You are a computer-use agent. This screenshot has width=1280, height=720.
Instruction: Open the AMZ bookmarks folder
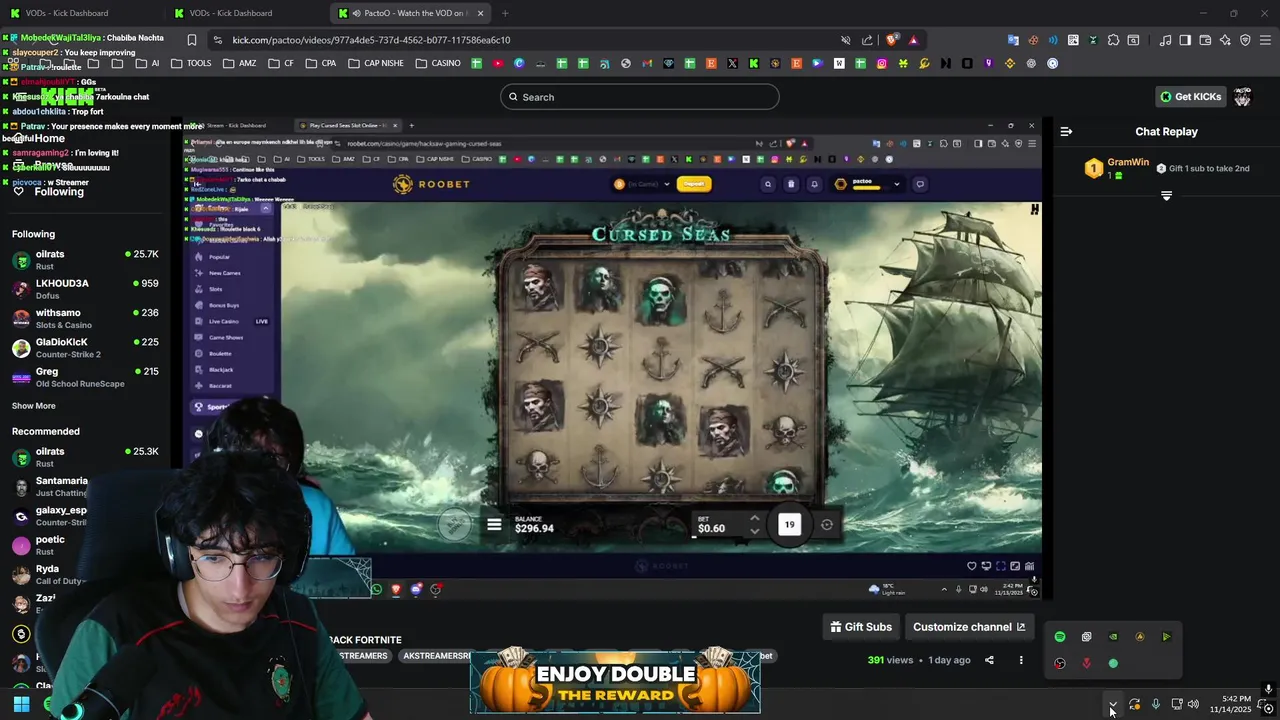tap(240, 63)
